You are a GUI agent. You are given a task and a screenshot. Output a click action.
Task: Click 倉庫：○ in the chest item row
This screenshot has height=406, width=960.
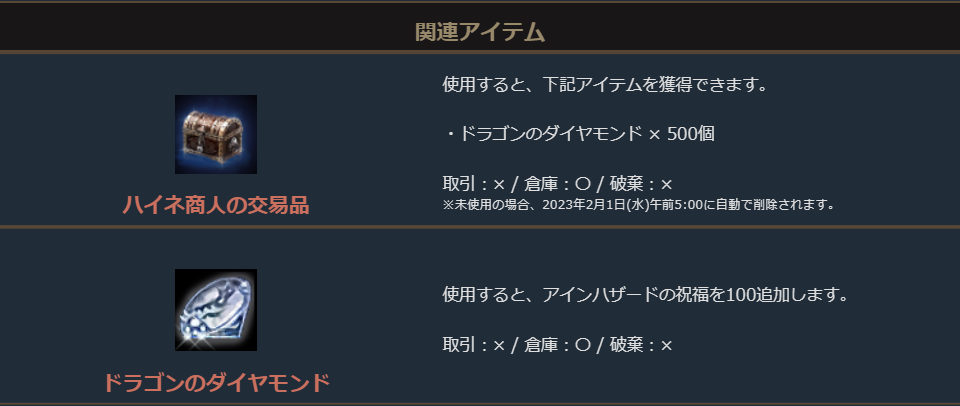click(x=558, y=184)
